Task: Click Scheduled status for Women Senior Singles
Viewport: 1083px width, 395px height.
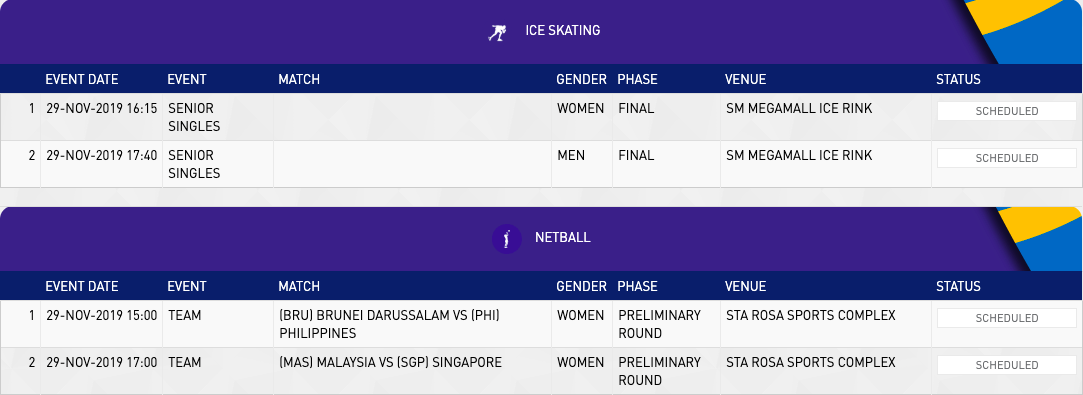Action: click(x=1006, y=111)
